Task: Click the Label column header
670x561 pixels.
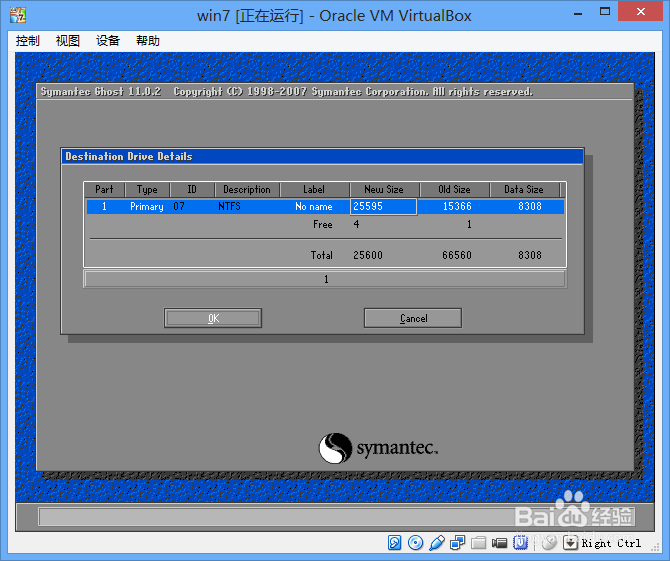Action: 314,189
